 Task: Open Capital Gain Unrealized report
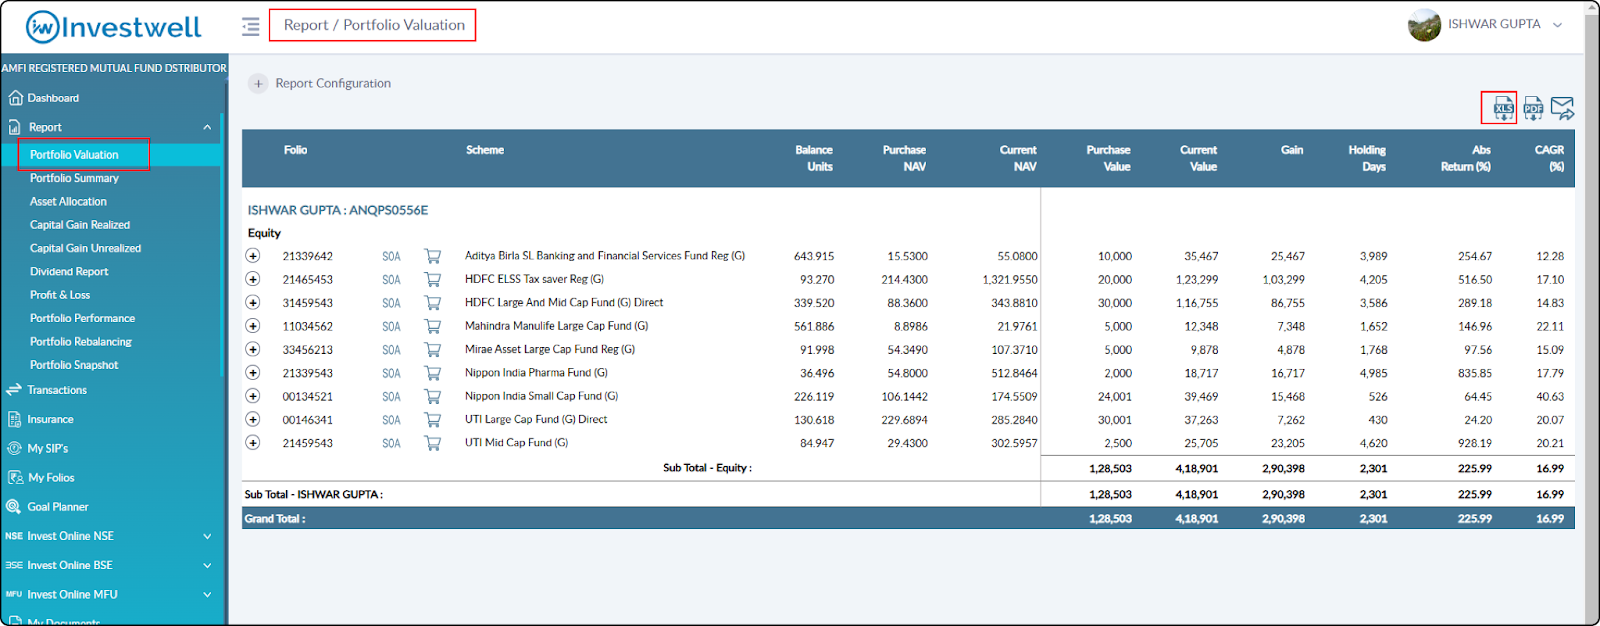click(85, 248)
